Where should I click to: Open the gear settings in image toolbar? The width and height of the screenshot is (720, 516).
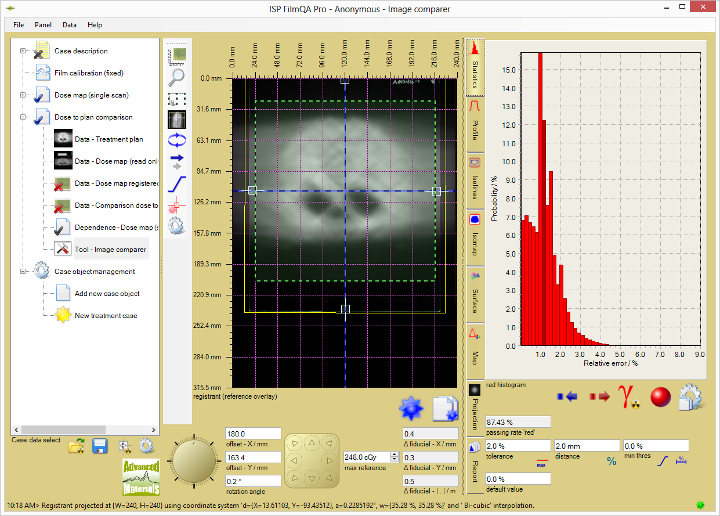[x=177, y=226]
